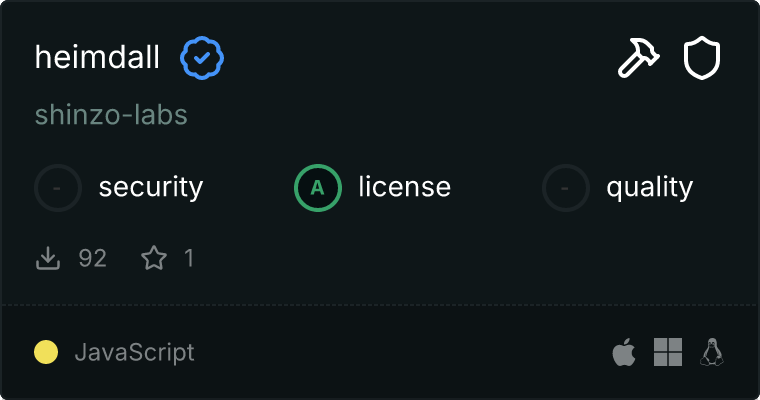This screenshot has height=400, width=760.
Task: Click the blue verified badge icon
Action: pos(202,58)
